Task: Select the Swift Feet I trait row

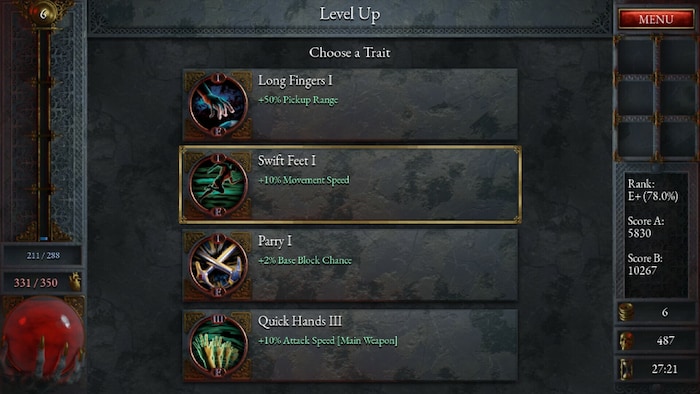Action: pos(350,185)
